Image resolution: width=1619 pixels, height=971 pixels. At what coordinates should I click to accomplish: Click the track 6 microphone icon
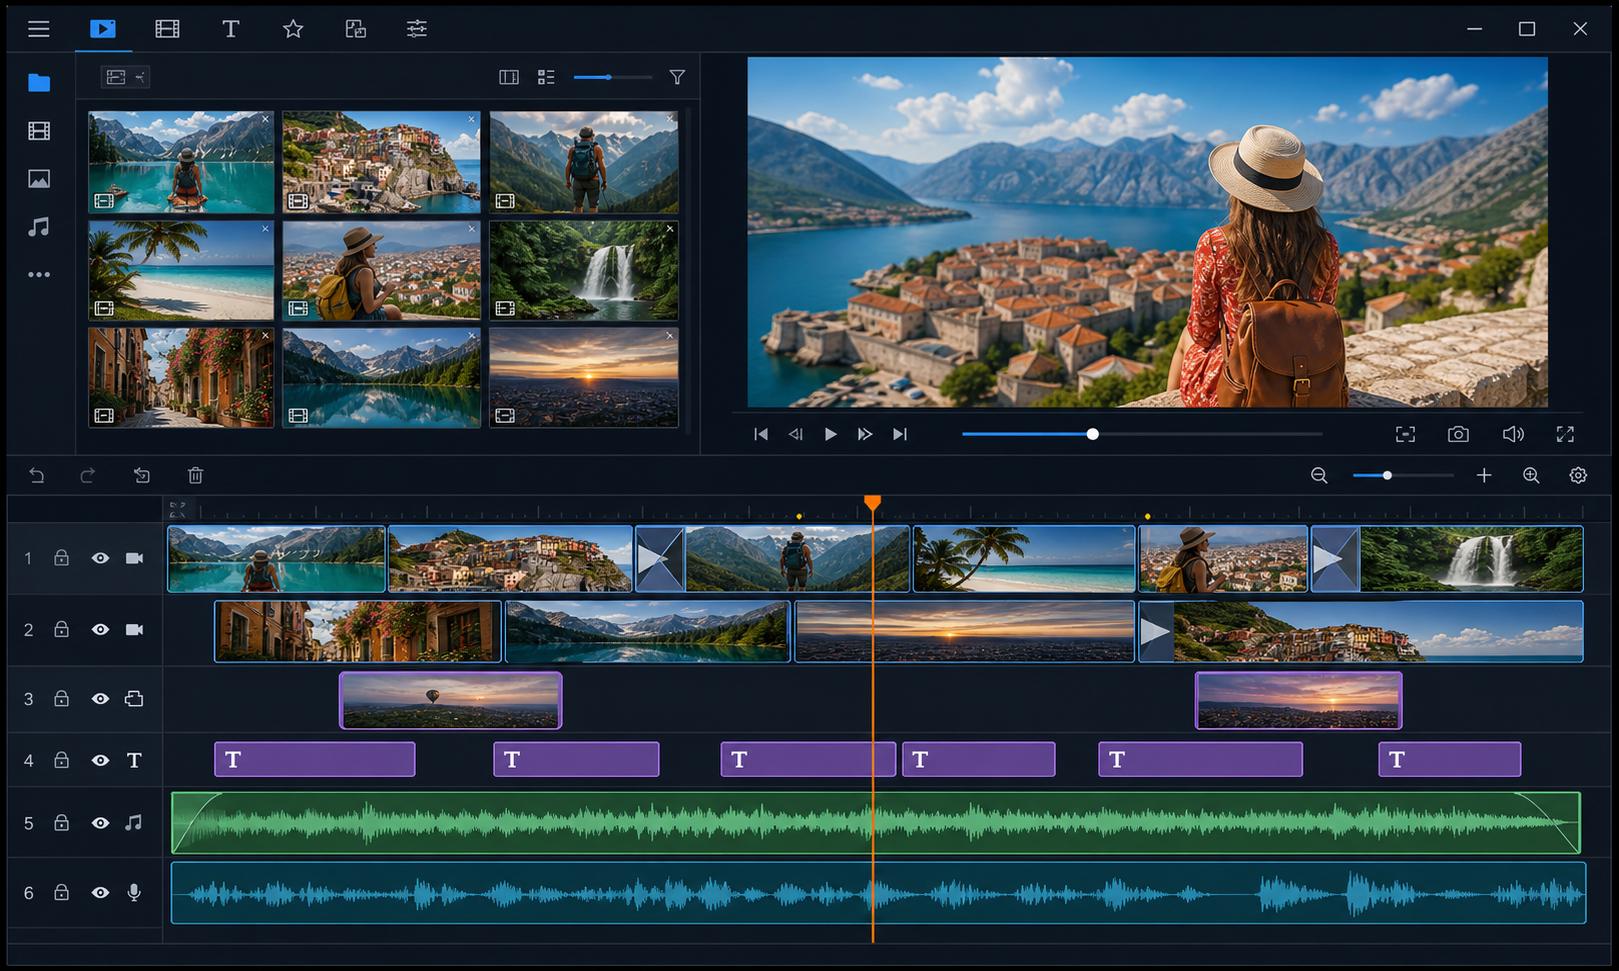click(134, 892)
